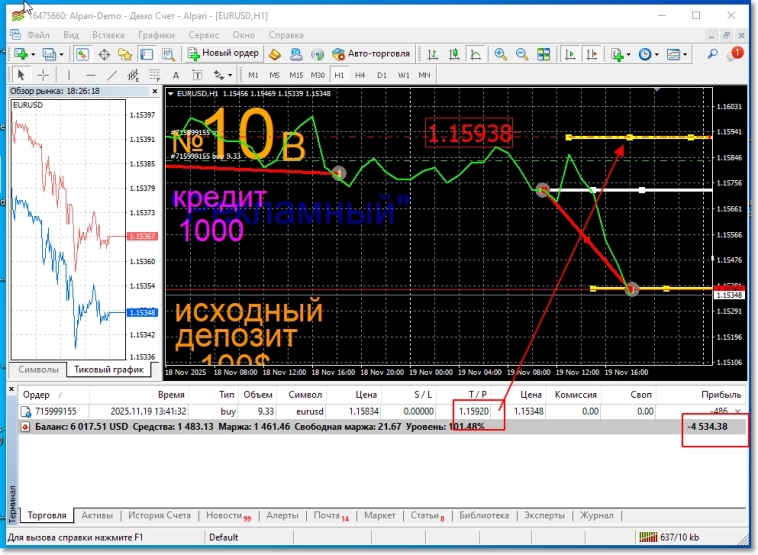Open the Сервис menu
758x555 pixels.
pyautogui.click(x=203, y=34)
